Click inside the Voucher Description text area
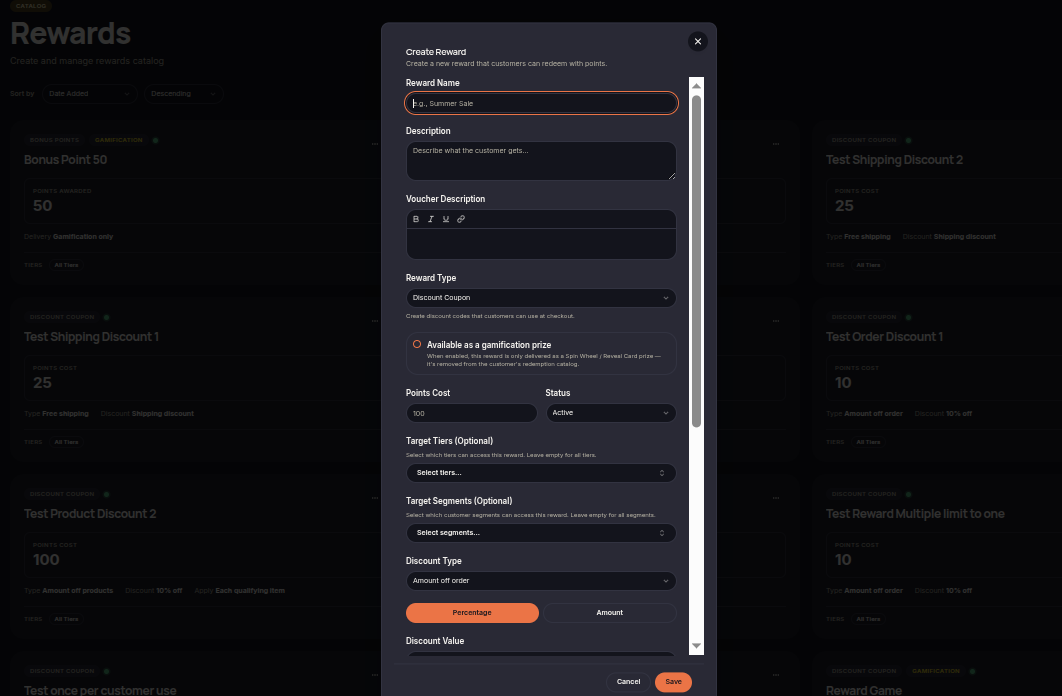 tap(541, 243)
